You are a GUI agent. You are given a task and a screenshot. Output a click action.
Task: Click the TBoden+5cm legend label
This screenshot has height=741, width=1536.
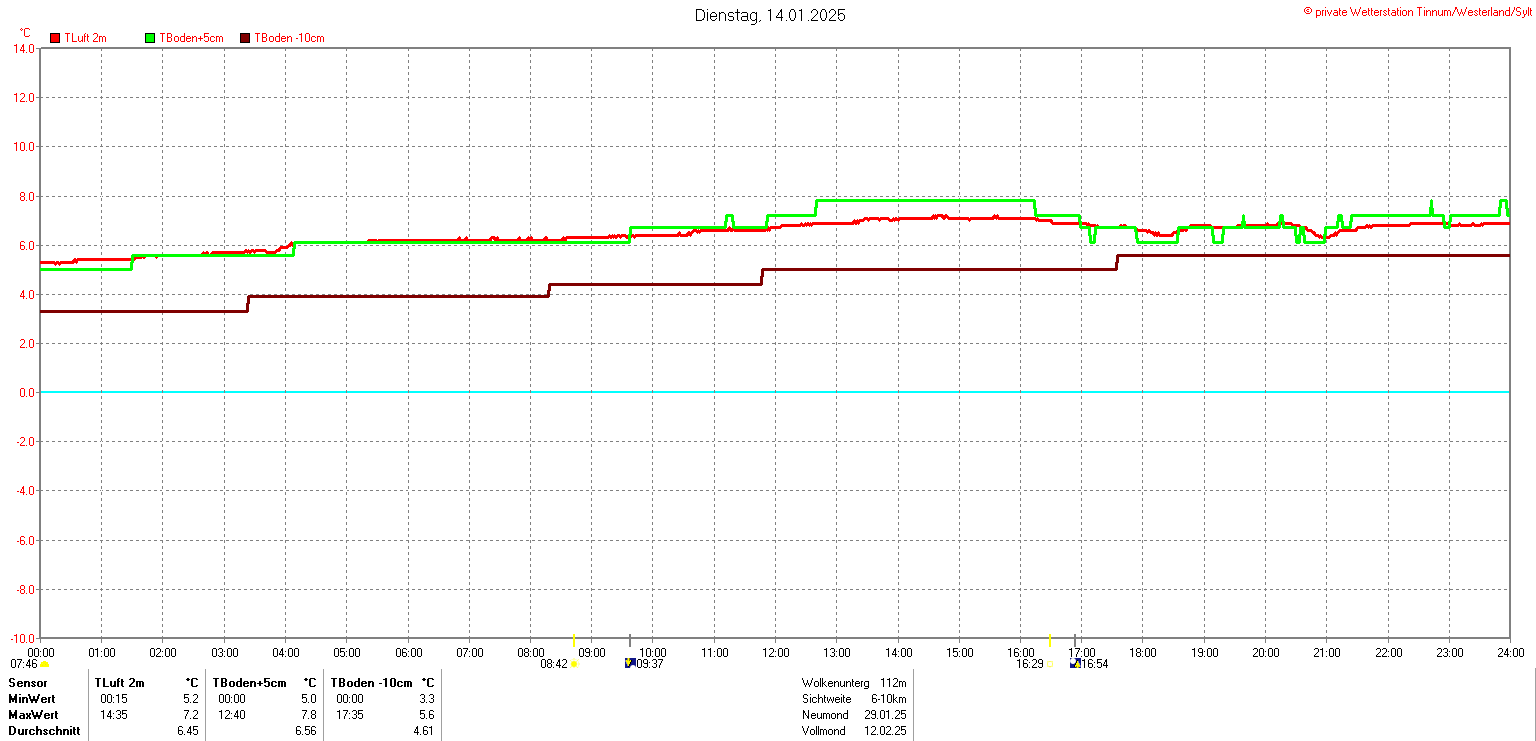click(x=189, y=38)
